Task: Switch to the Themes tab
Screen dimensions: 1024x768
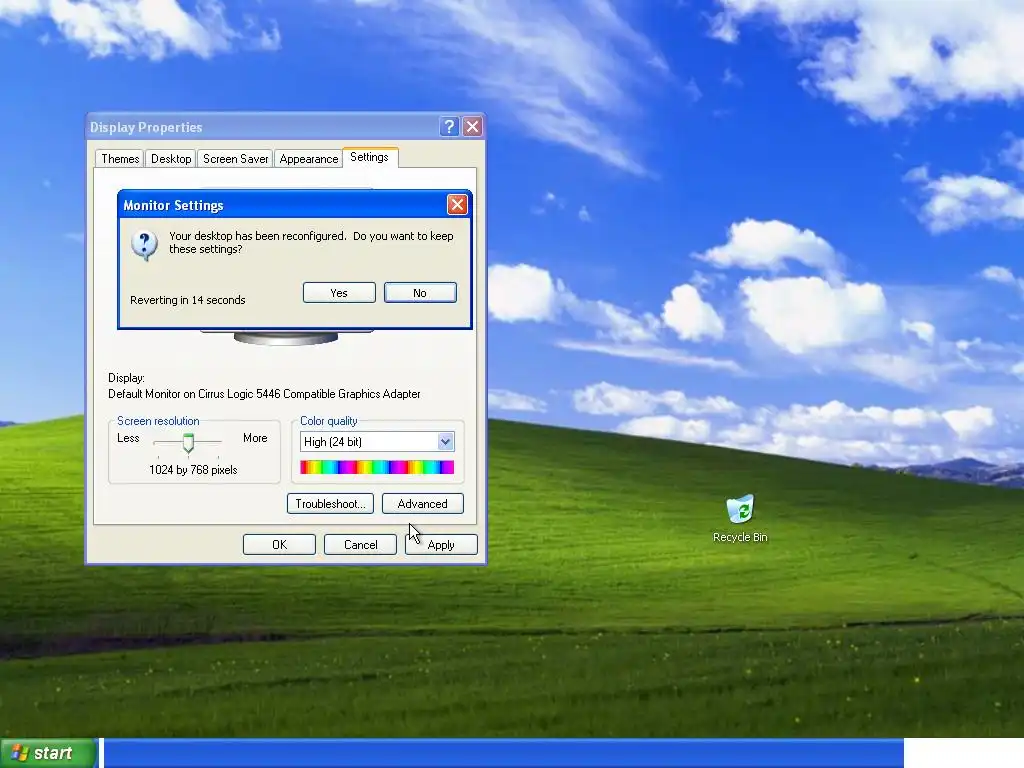Action: (120, 159)
